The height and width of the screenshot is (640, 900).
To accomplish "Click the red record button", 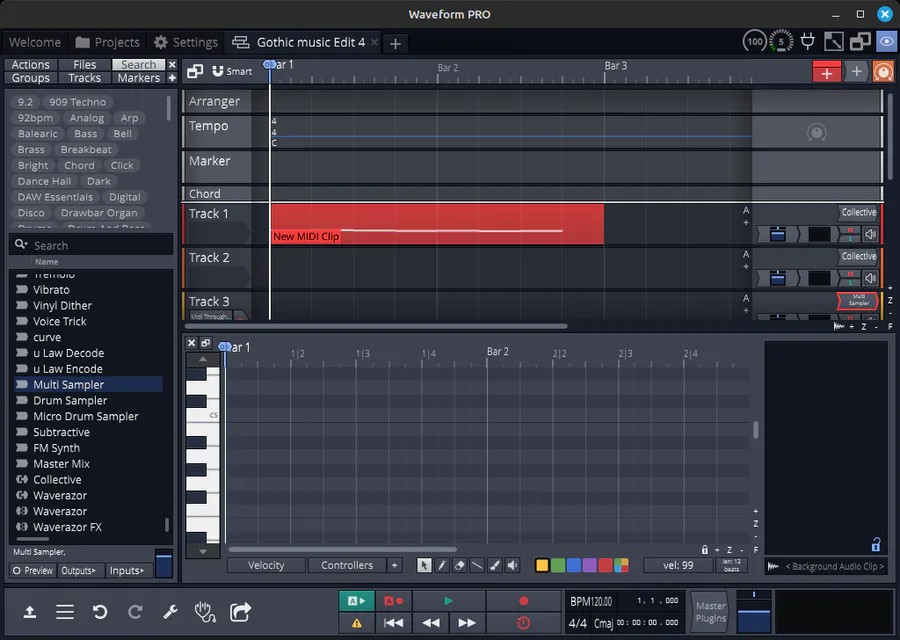I will click(523, 601).
